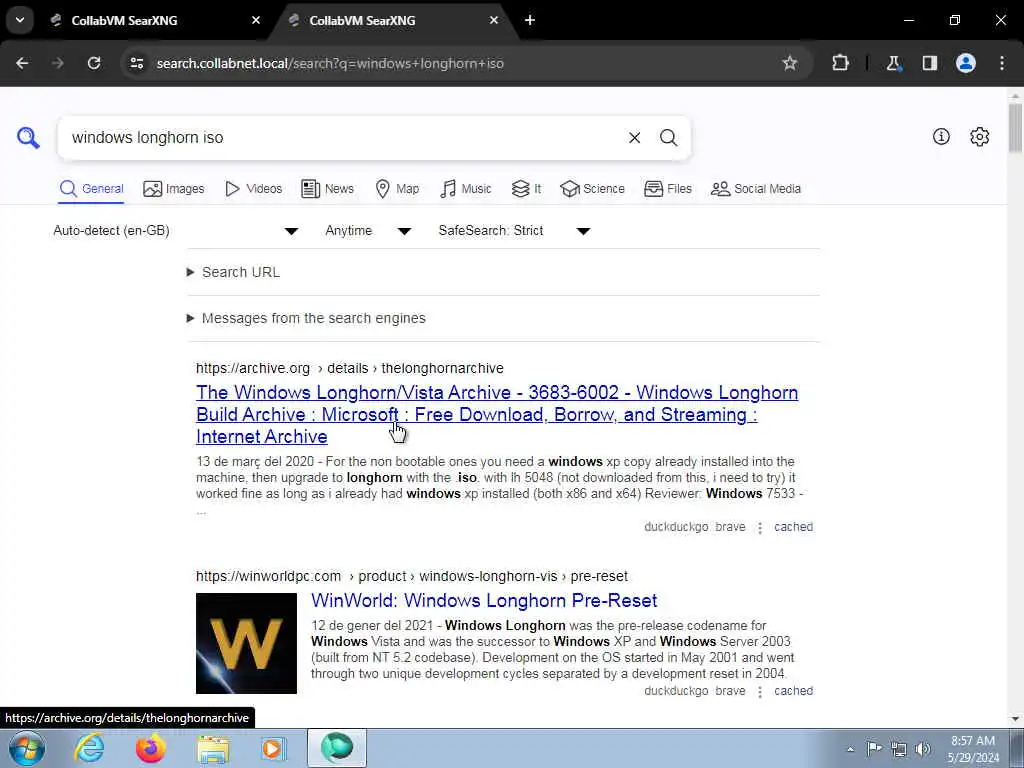
Task: Open the Anytime time range dropdown
Action: 368,231
